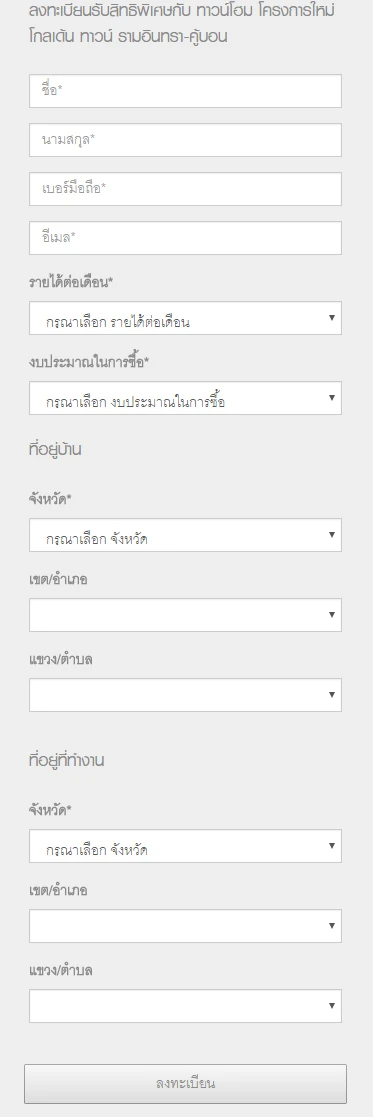Open the work address แขวง/ตำบล dropdown
This screenshot has width=373, height=1117.
click(x=185, y=1006)
